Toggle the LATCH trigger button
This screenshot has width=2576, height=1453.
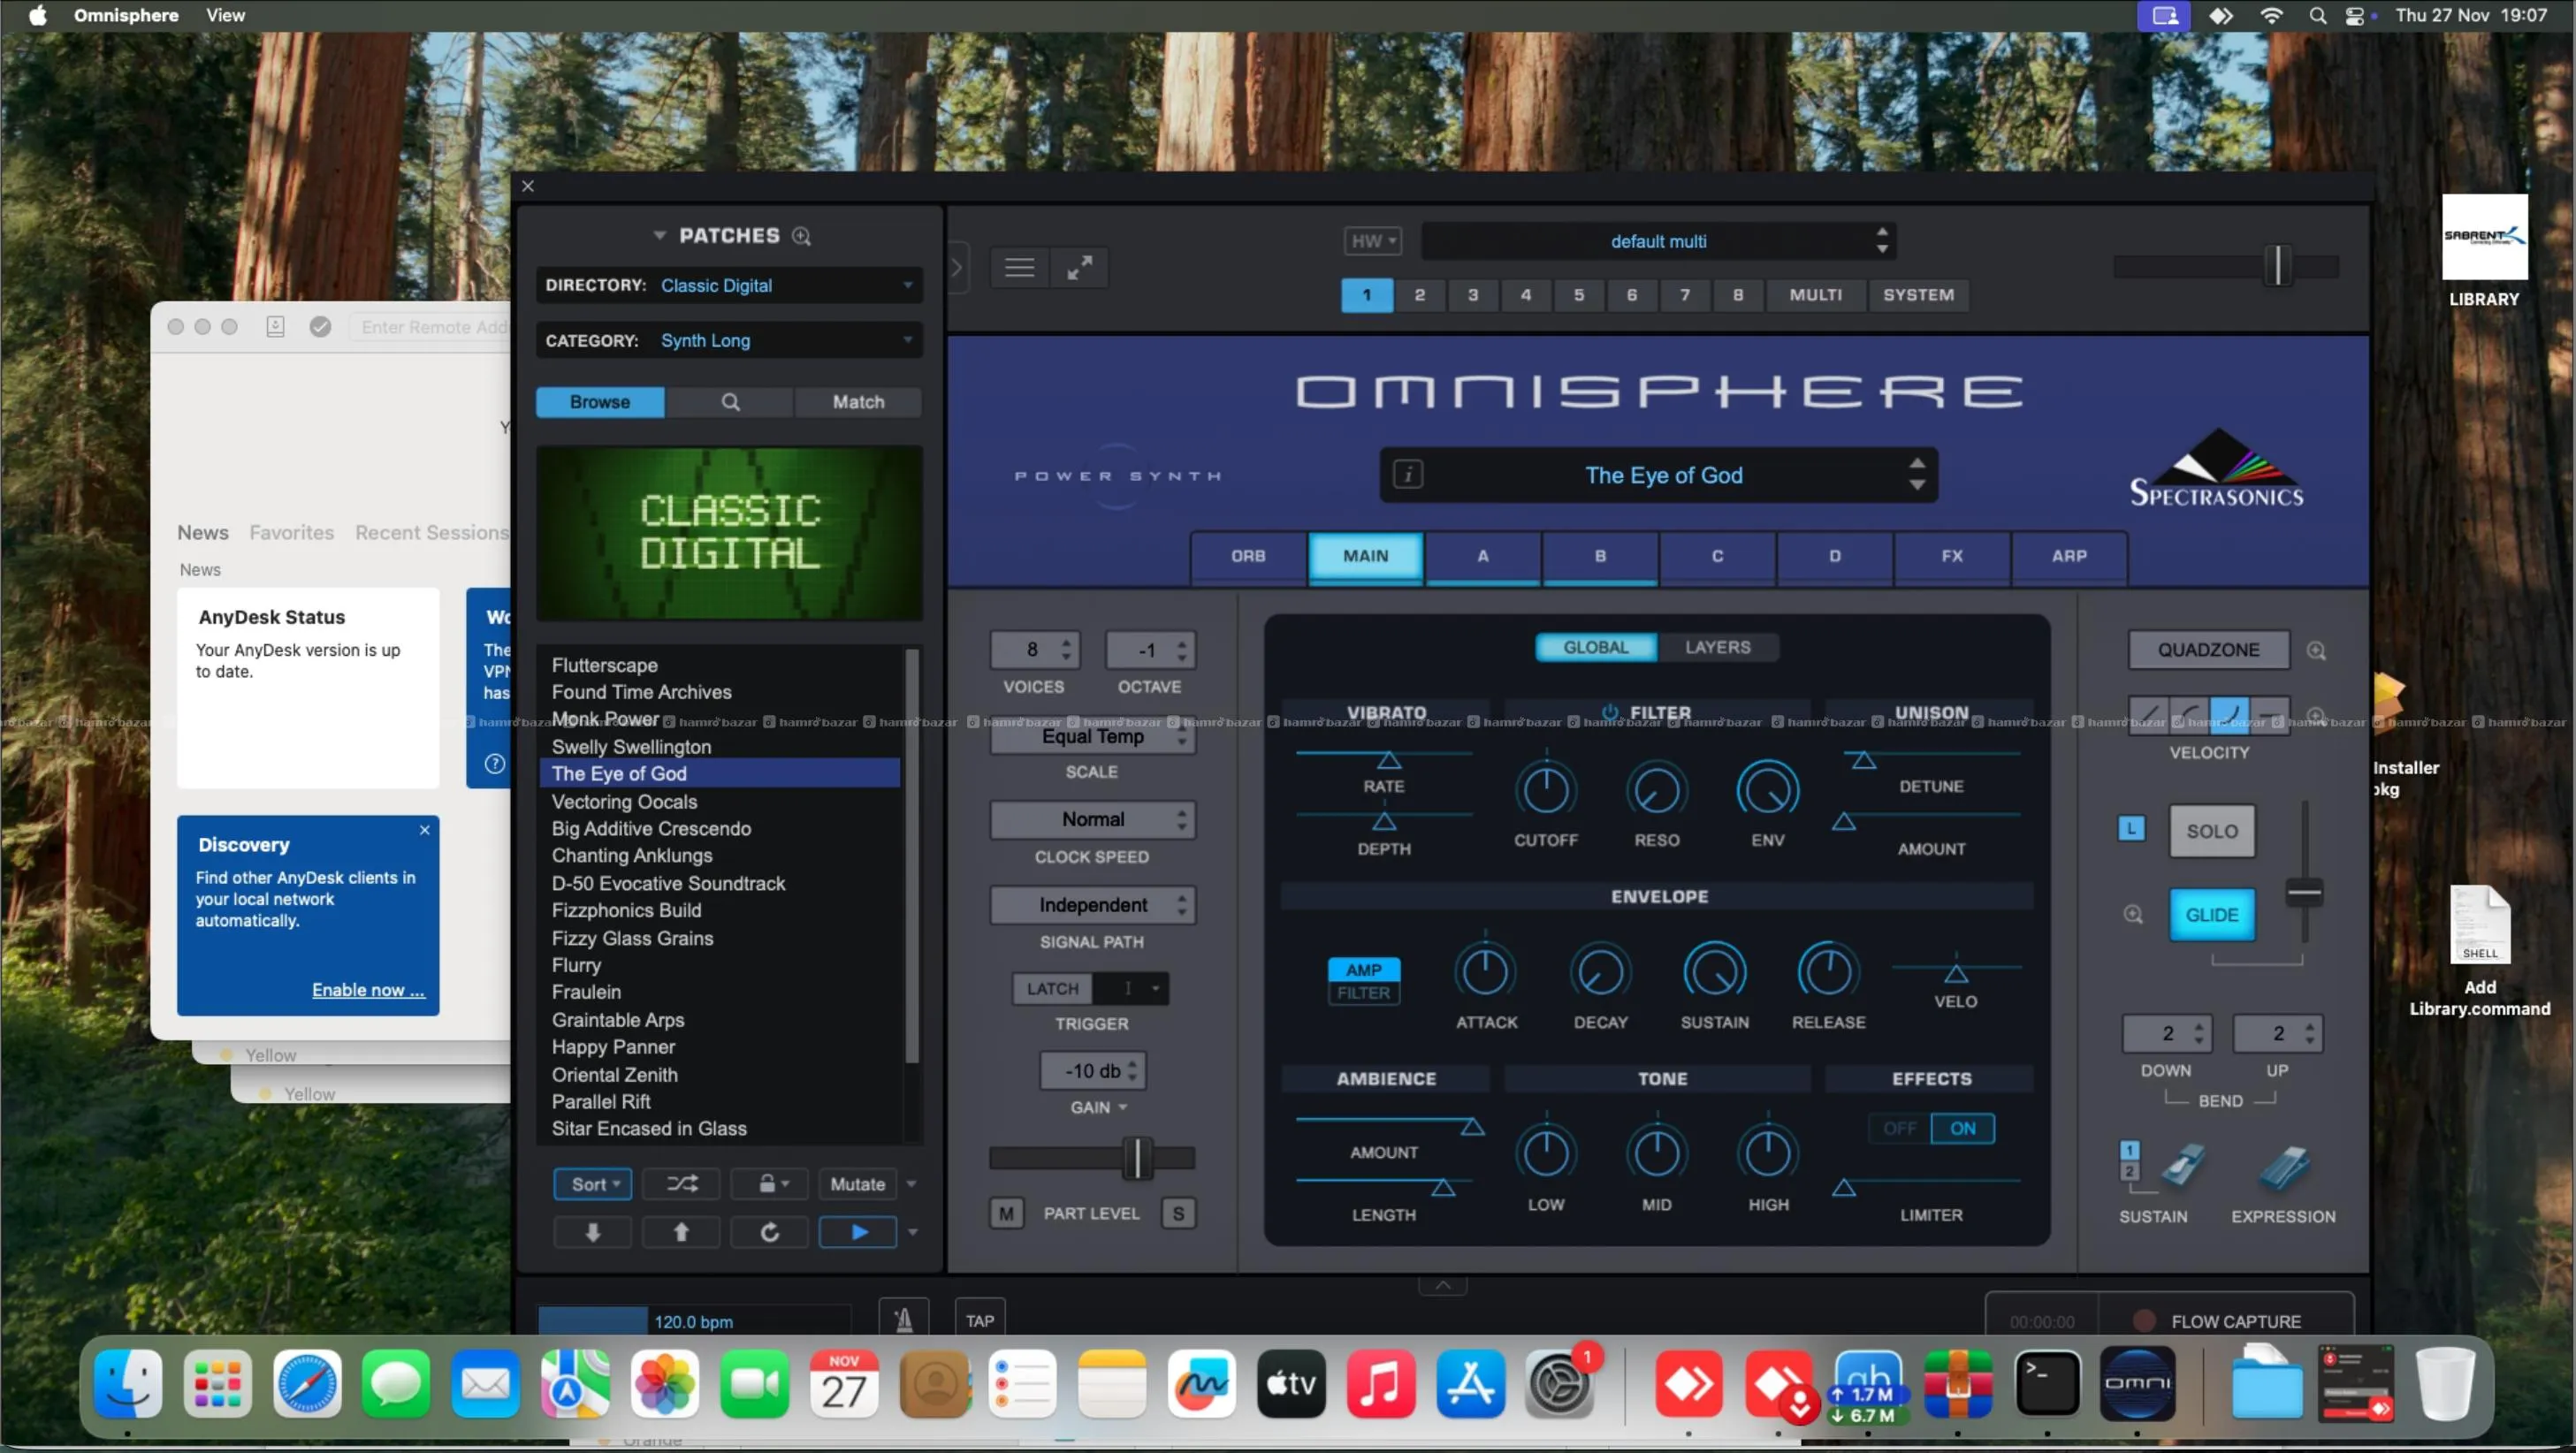tap(1052, 988)
